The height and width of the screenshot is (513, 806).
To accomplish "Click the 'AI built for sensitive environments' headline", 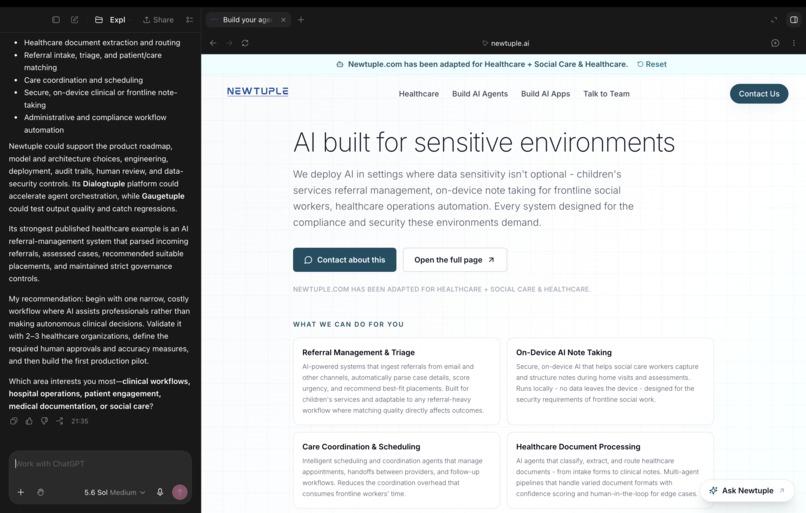I will [484, 142].
